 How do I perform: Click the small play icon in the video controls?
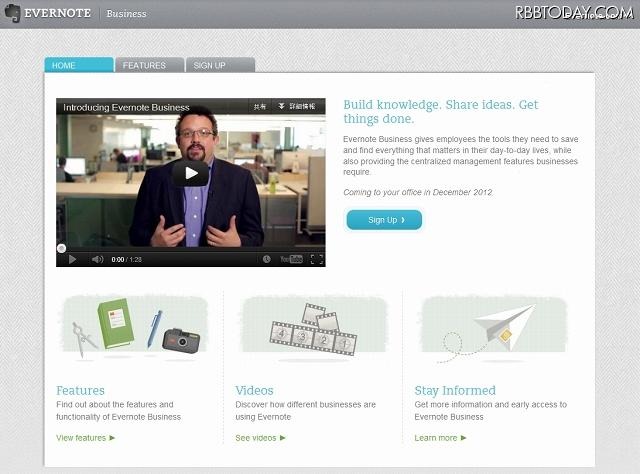click(72, 259)
